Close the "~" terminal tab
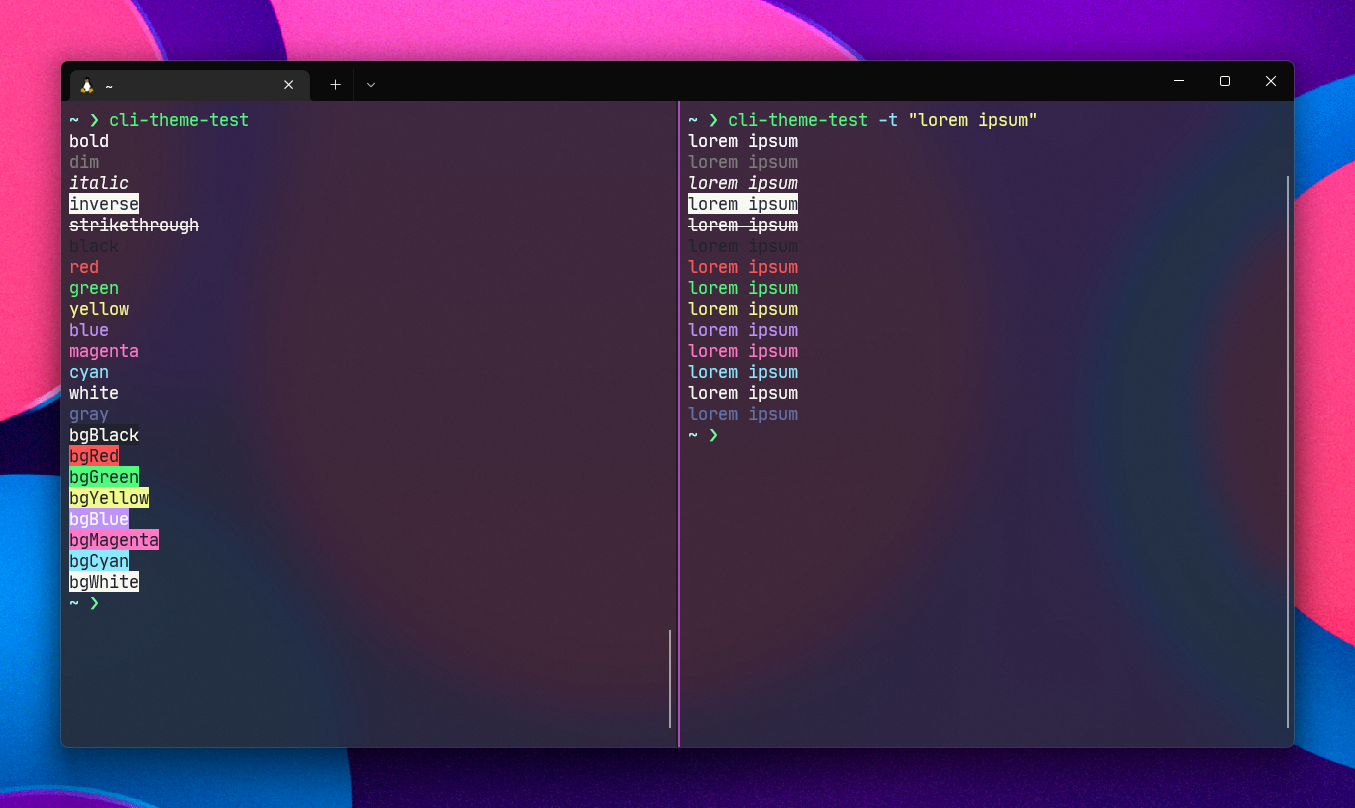The height and width of the screenshot is (808, 1355). pos(288,86)
